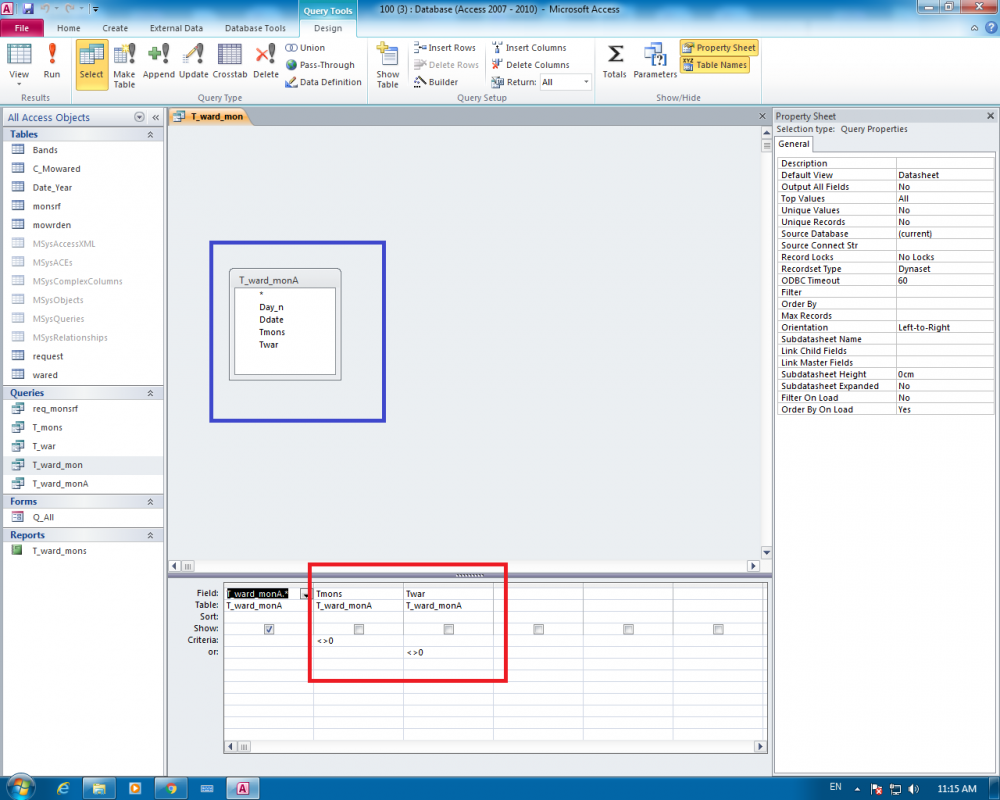Collapse the Forms group
Viewport: 1000px width, 800px height.
tap(151, 502)
